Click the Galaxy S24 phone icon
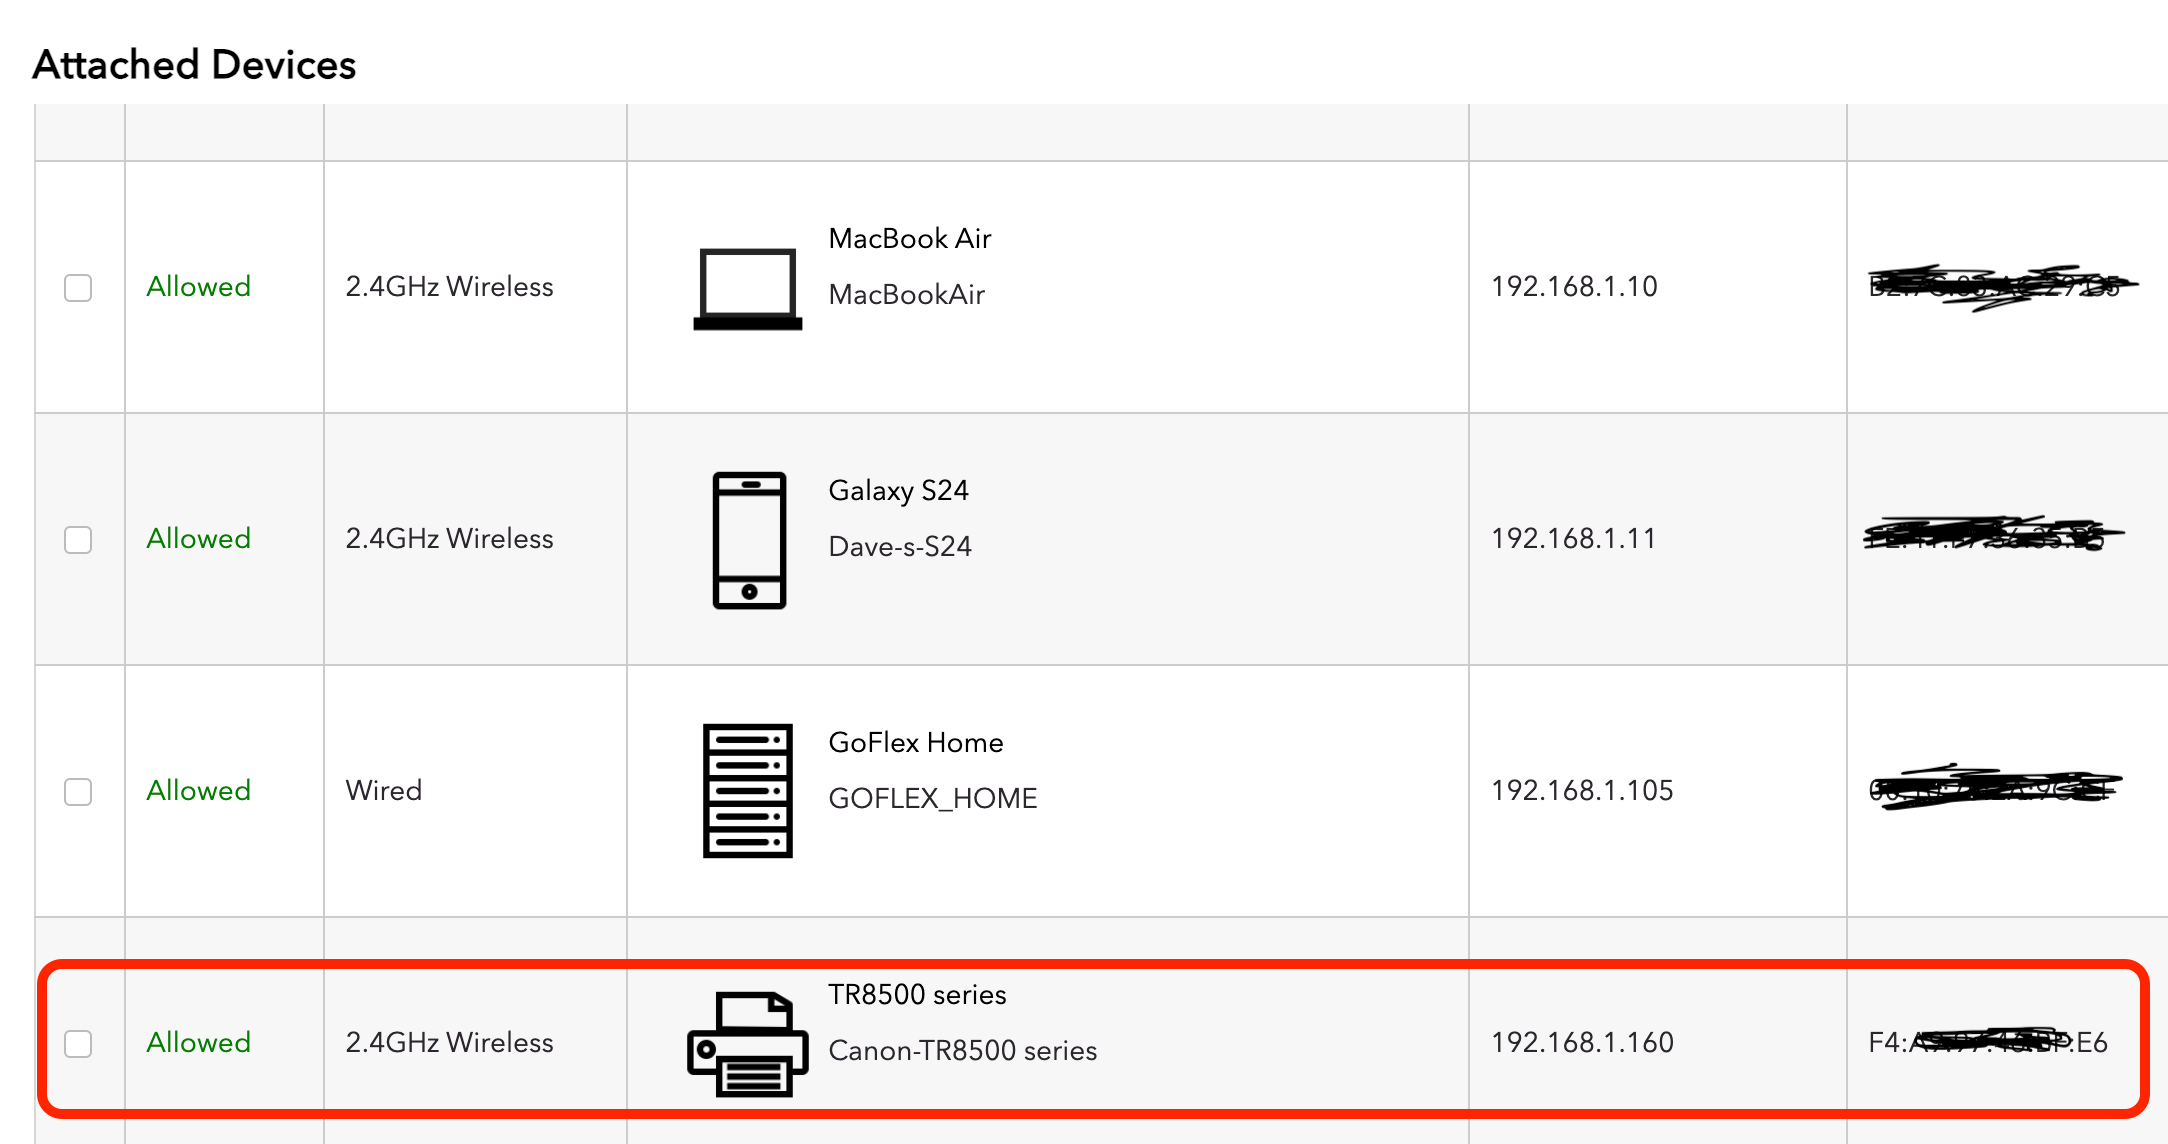The image size is (2168, 1144). point(749,540)
